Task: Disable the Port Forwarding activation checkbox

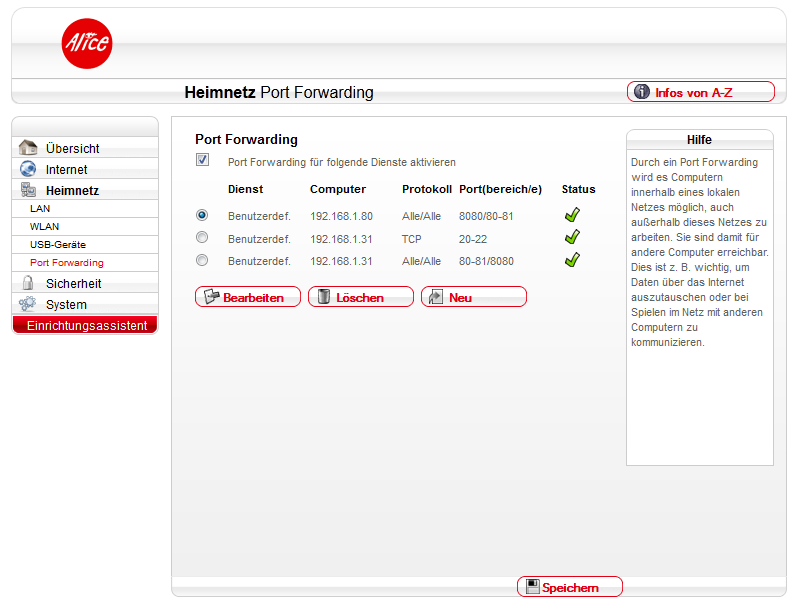Action: pos(203,160)
